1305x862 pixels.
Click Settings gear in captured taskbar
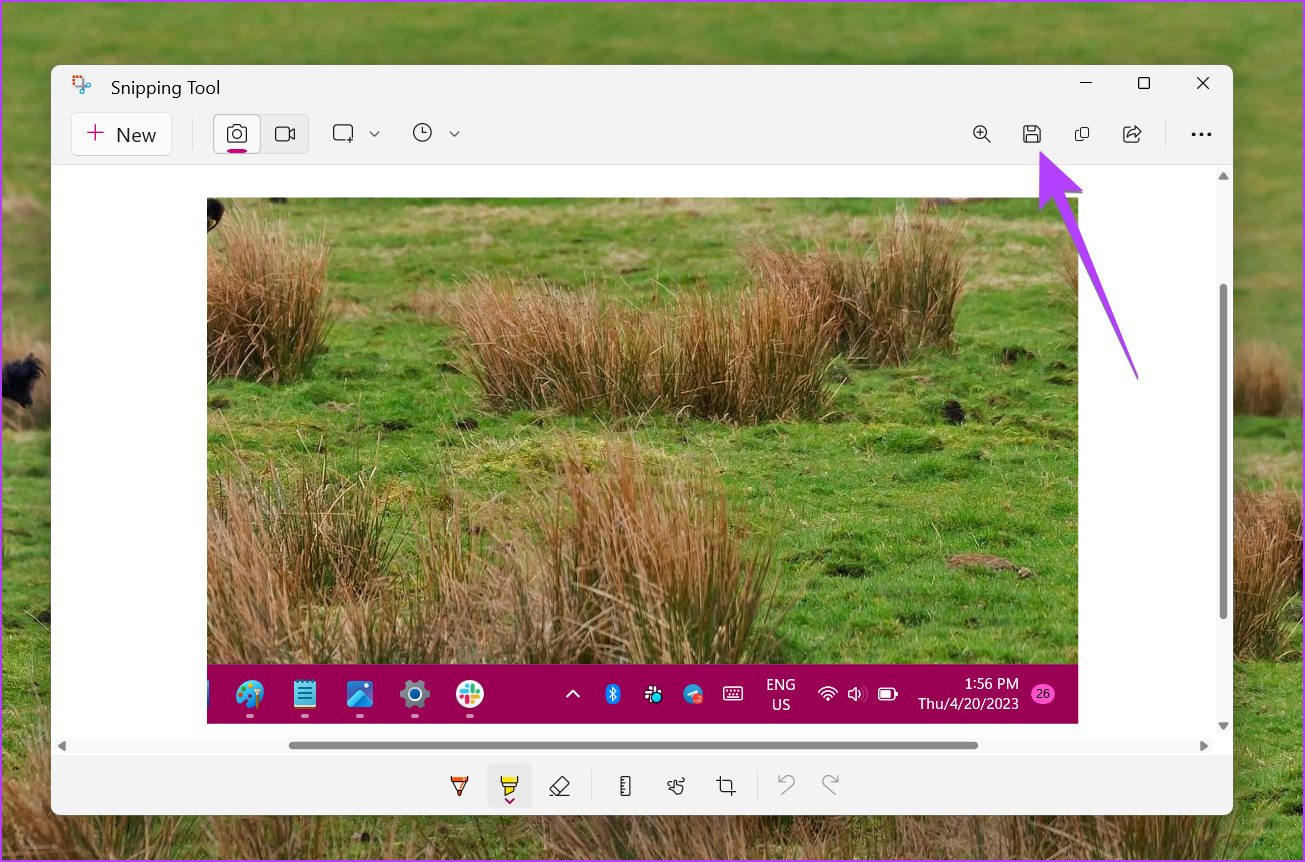click(415, 694)
